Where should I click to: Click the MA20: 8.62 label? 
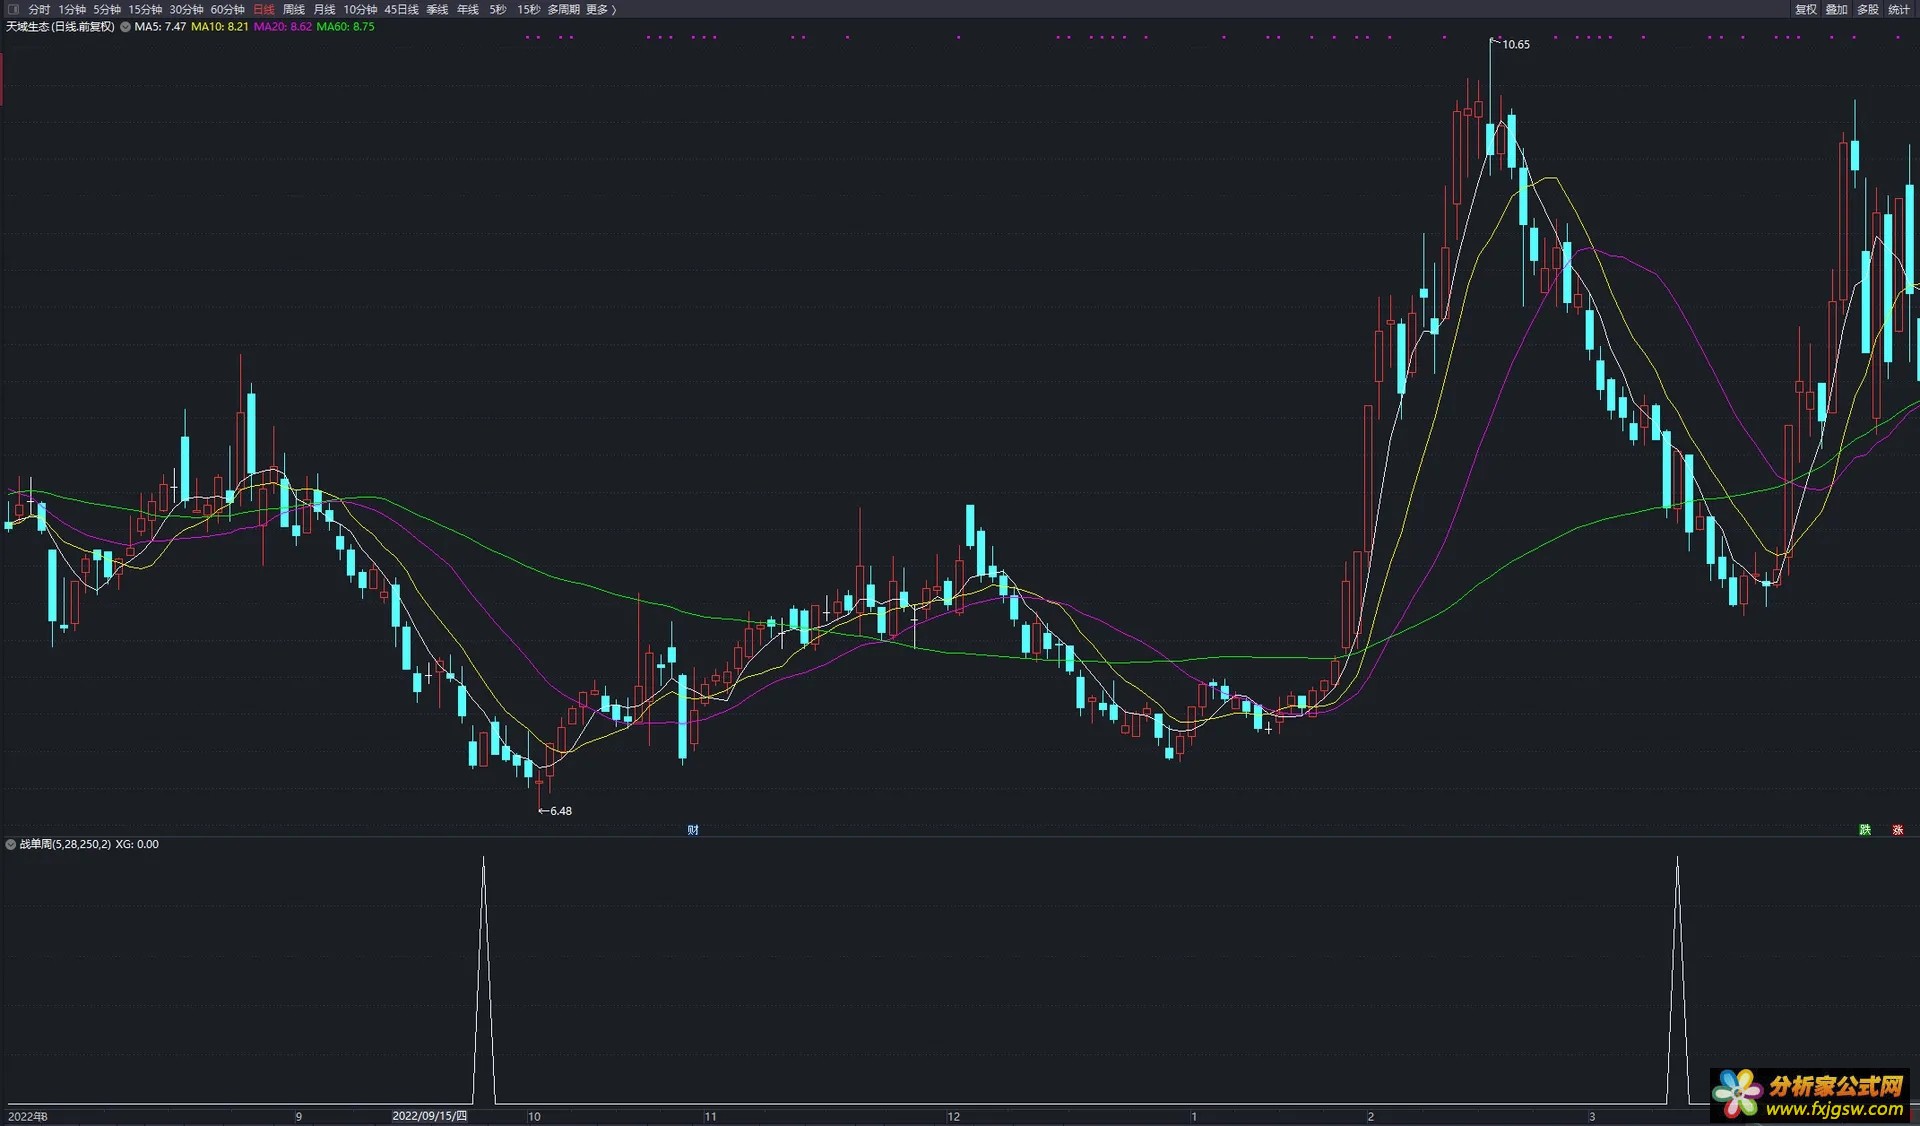point(282,27)
